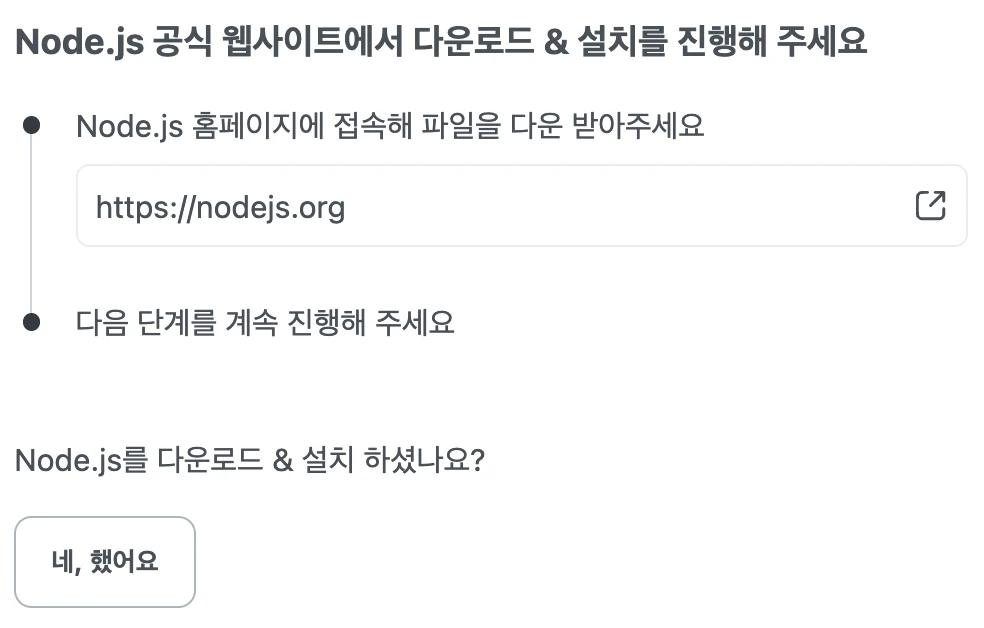This screenshot has width=984, height=628.
Task: Select the second step bullet marker
Action: pyautogui.click(x=31, y=322)
